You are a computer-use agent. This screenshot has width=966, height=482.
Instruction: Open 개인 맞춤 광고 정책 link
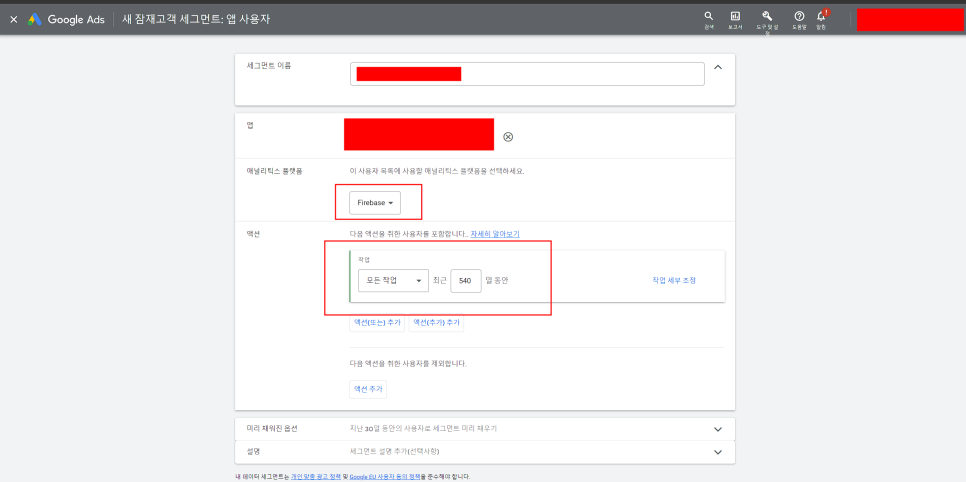point(315,476)
